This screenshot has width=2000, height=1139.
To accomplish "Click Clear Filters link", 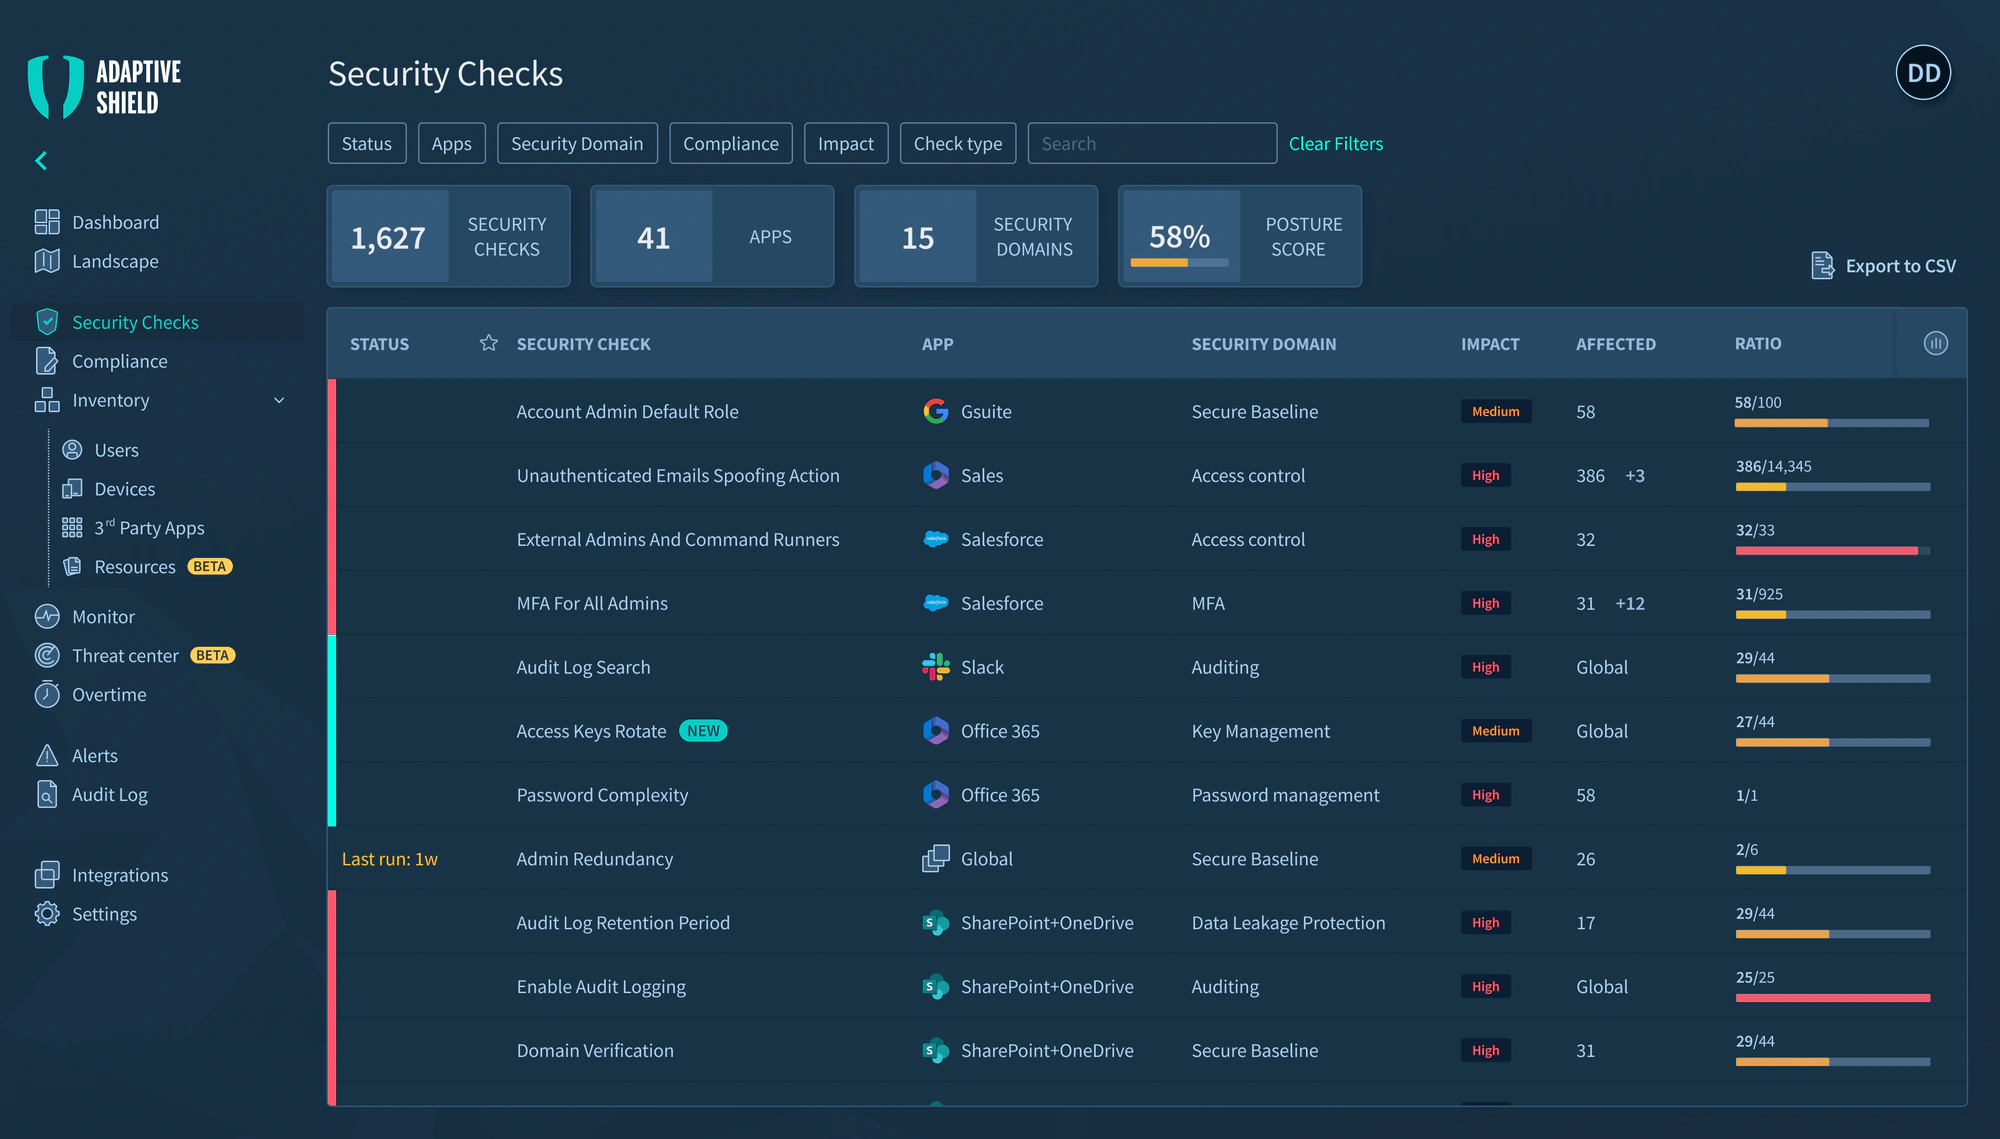I will pos(1336,143).
